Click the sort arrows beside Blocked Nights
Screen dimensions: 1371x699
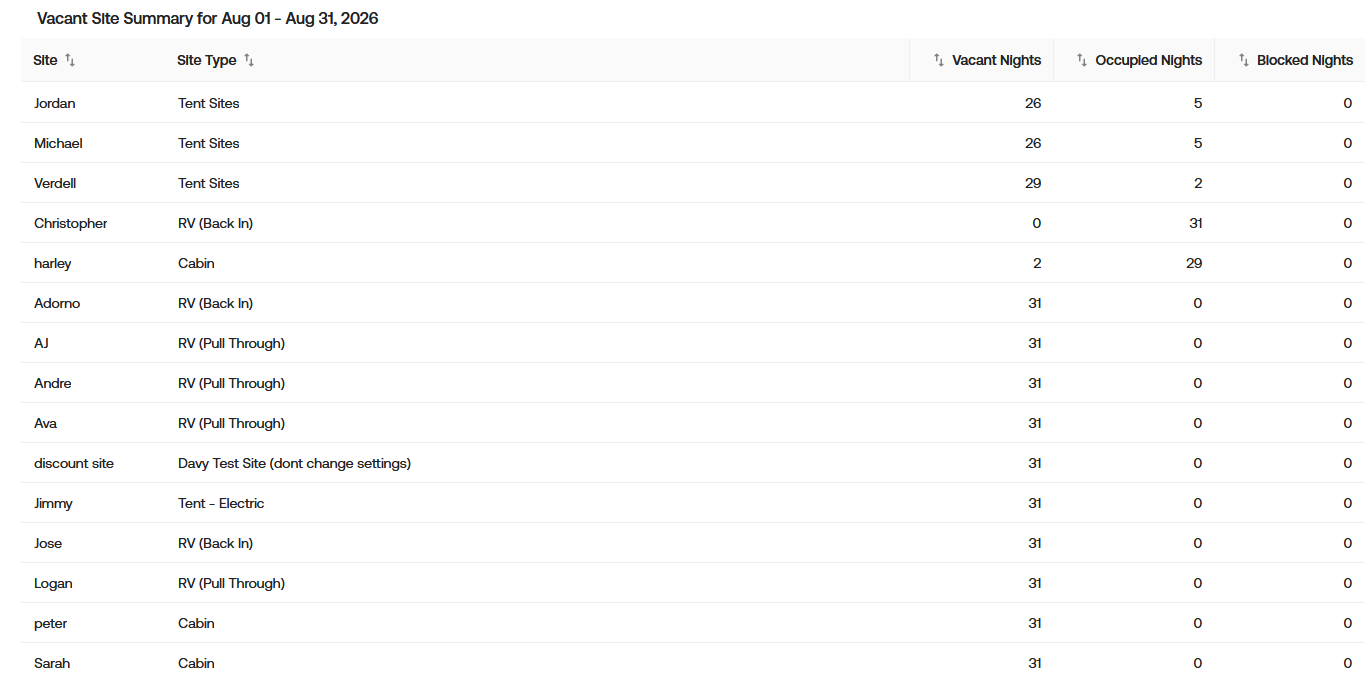1243,60
